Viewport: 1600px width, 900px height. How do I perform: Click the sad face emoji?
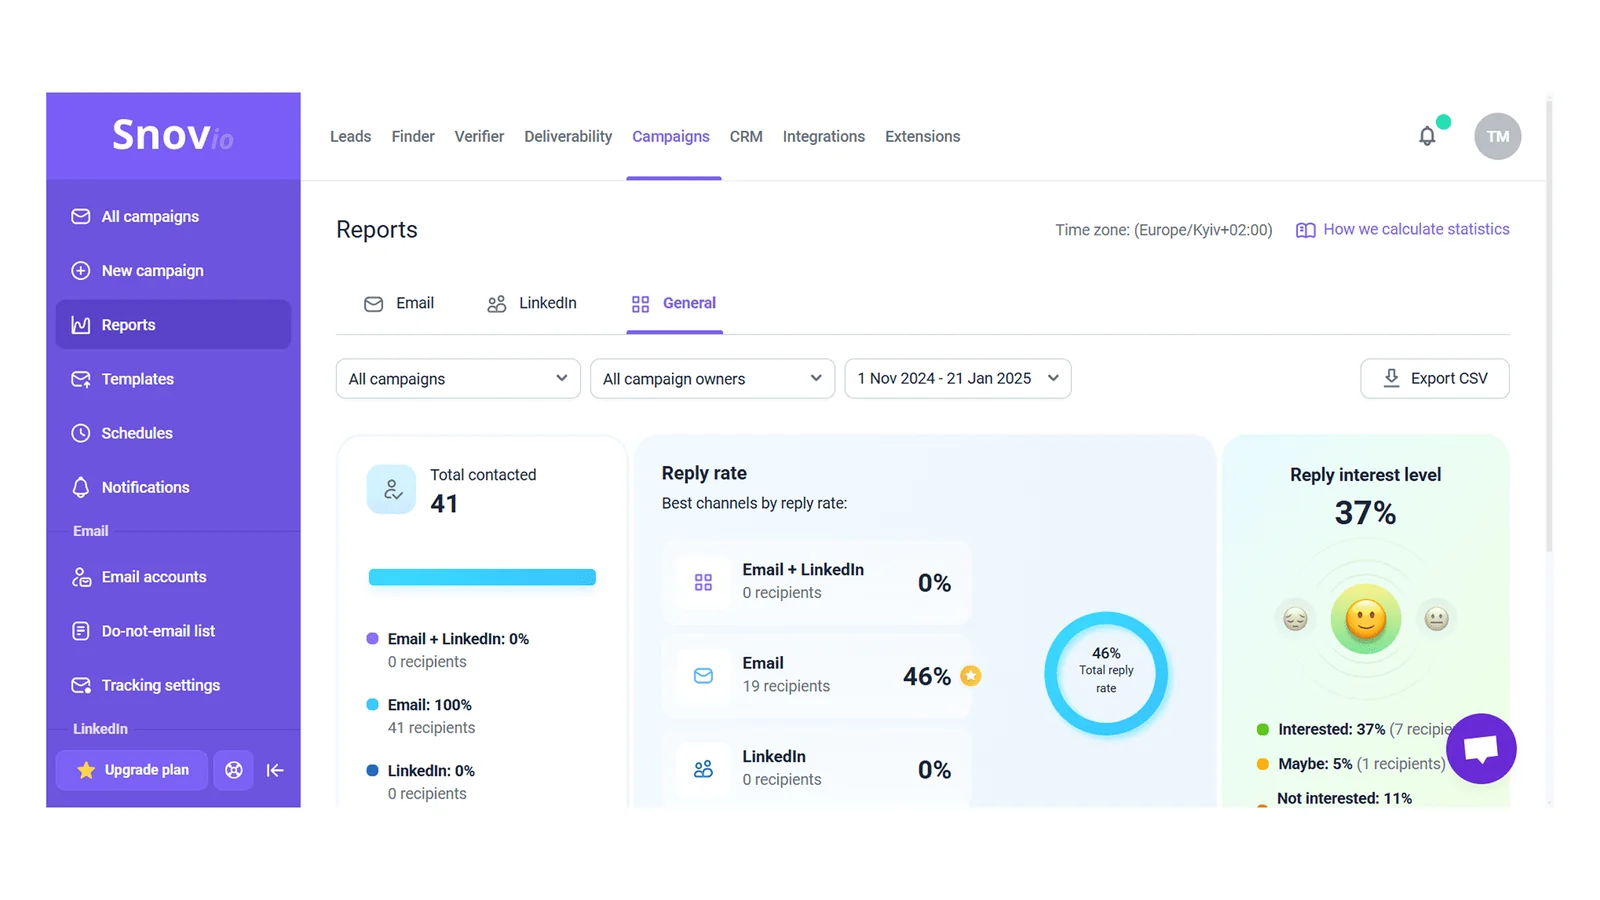[1295, 619]
